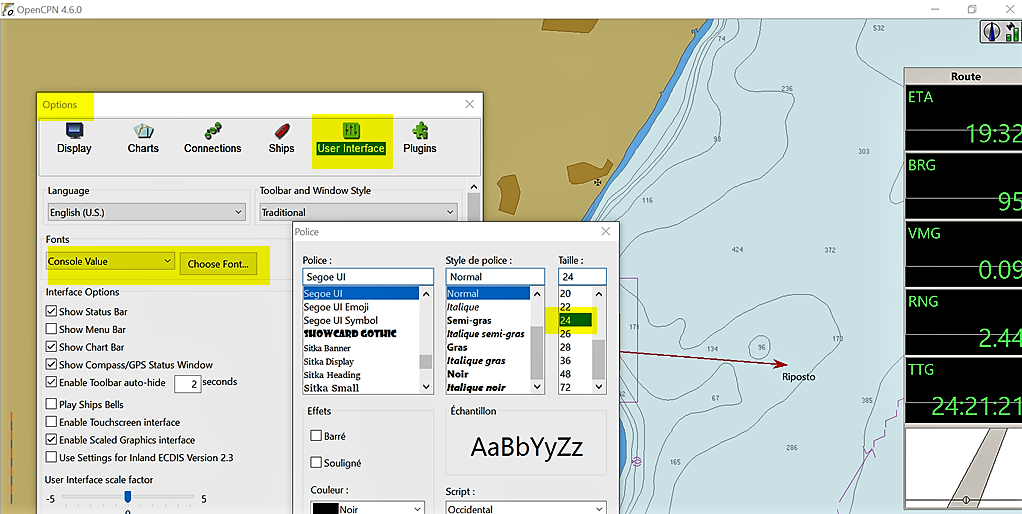Enable Inland ECDIS Version 2.3 settings

click(x=51, y=457)
